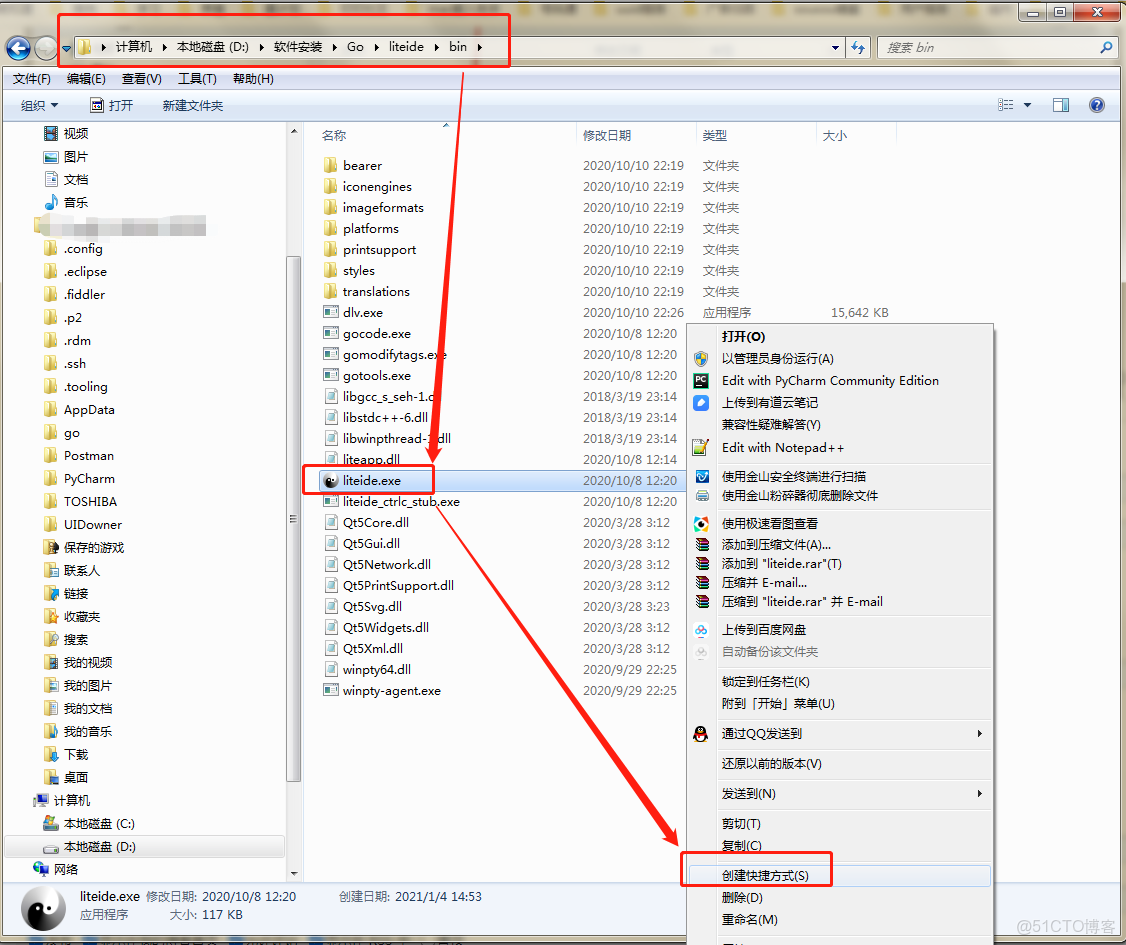Click the Go segment in address breadcrumb
This screenshot has height=945, width=1126.
click(x=355, y=47)
